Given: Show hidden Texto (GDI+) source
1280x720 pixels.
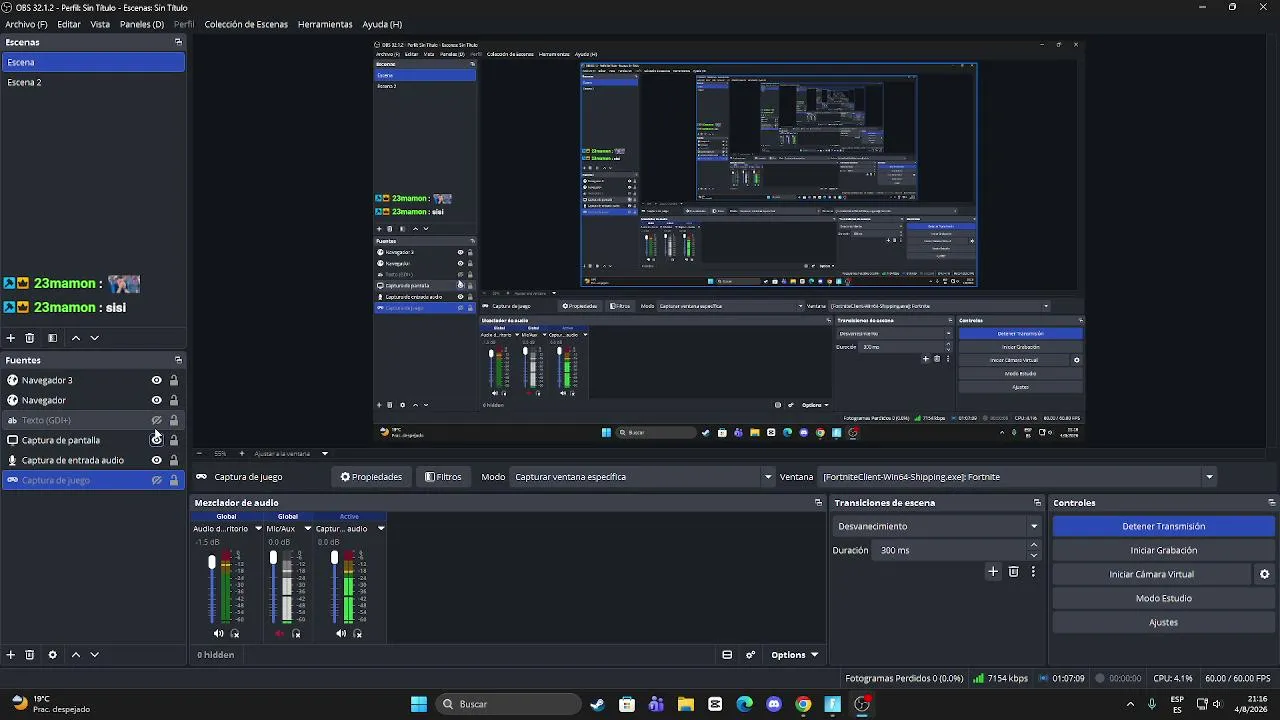Looking at the screenshot, I should (x=157, y=420).
